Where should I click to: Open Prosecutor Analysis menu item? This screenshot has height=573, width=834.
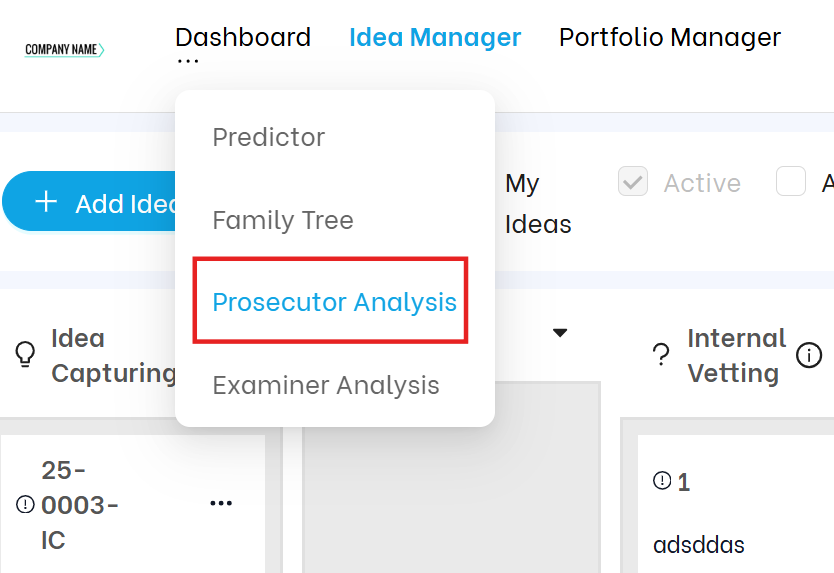click(334, 302)
